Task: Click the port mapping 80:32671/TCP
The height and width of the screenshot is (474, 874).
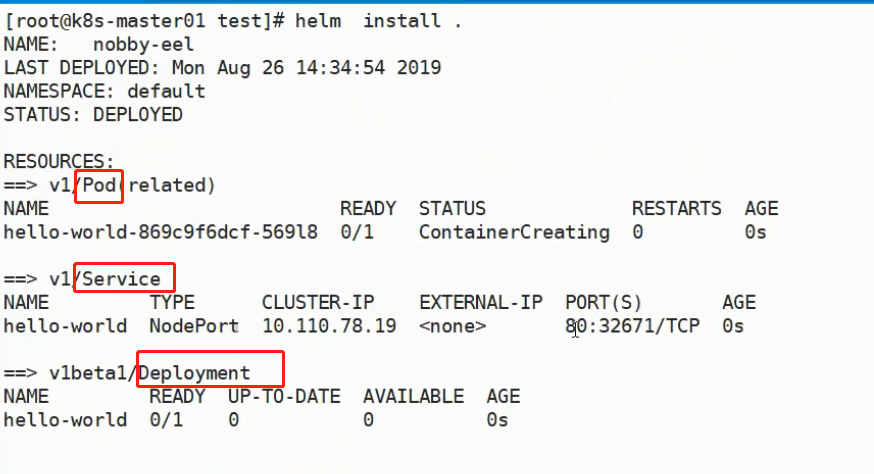Action: pyautogui.click(x=632, y=326)
